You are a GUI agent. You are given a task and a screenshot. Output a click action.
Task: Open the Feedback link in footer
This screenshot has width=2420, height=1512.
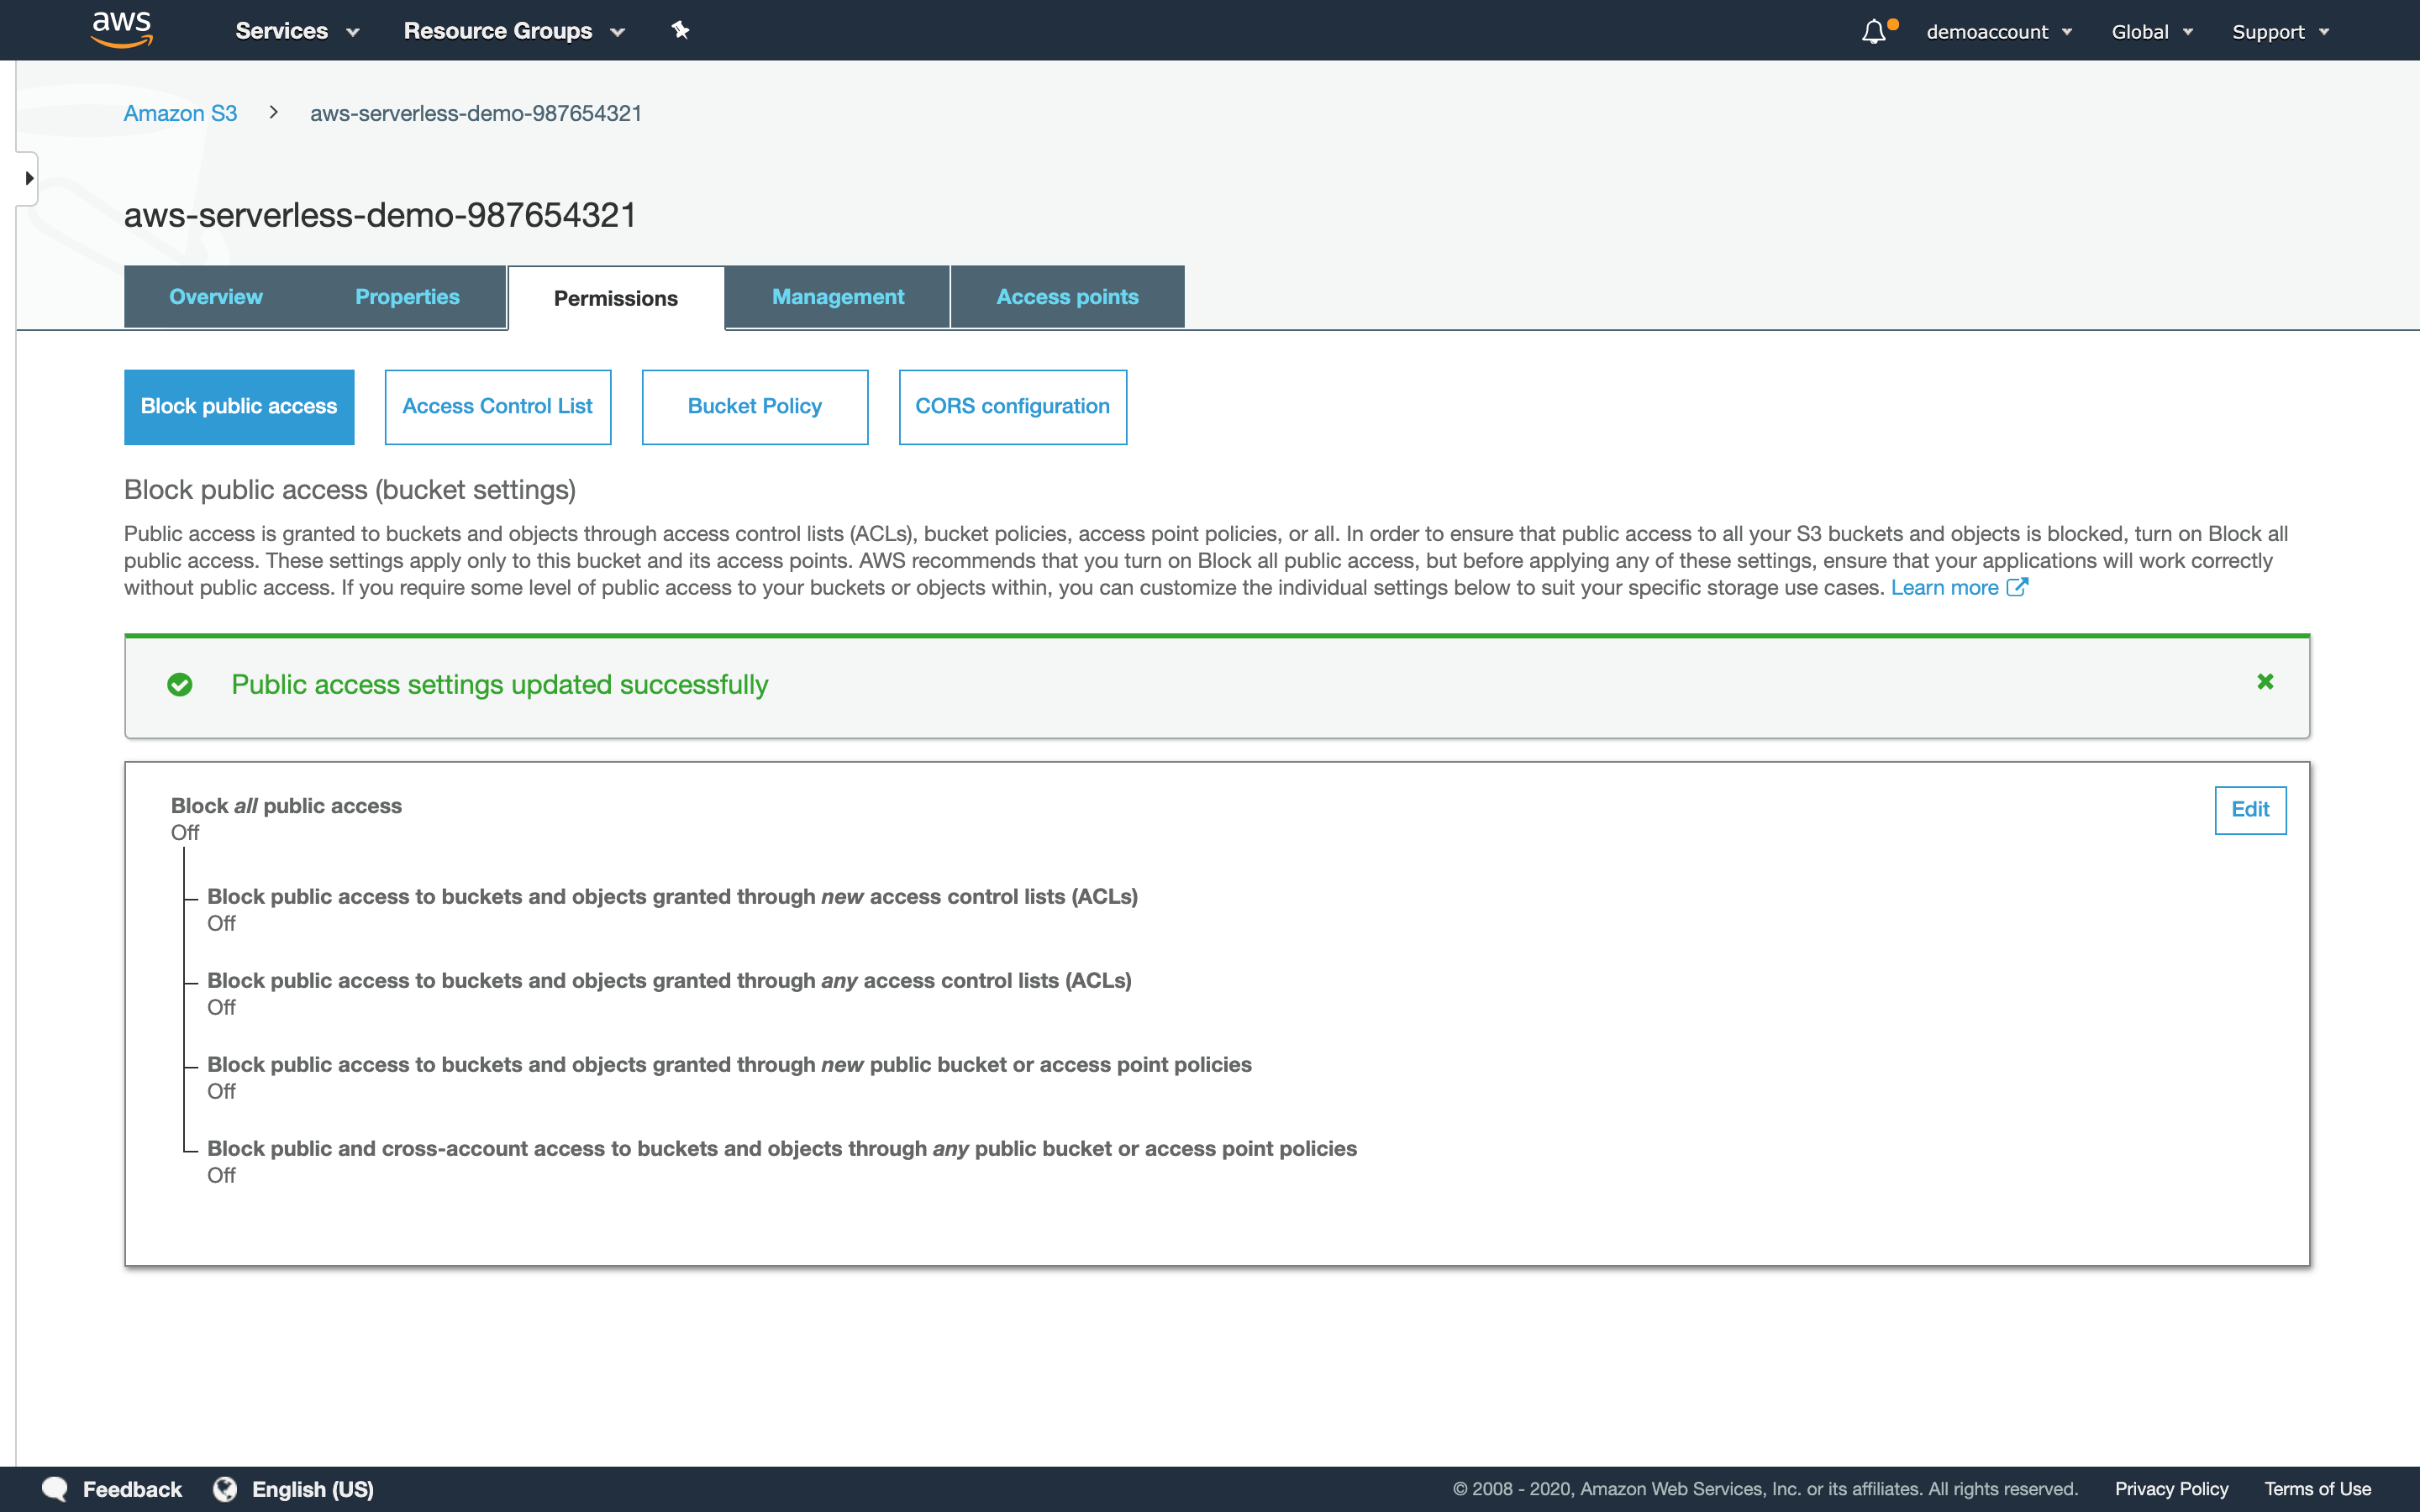(x=132, y=1489)
